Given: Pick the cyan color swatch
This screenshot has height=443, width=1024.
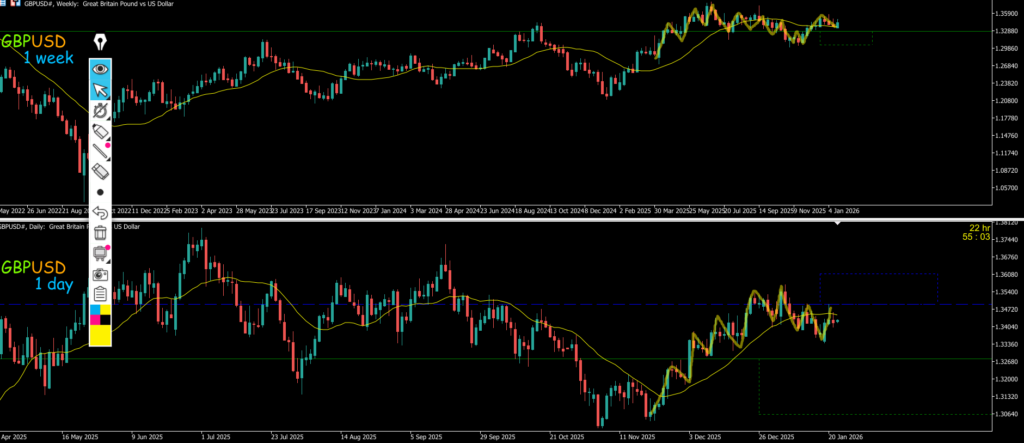Looking at the screenshot, I should tap(95, 311).
